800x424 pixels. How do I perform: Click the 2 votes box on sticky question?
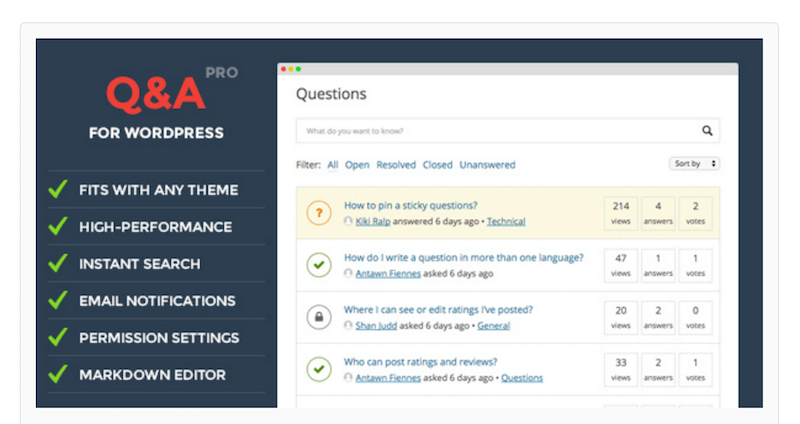pos(695,212)
